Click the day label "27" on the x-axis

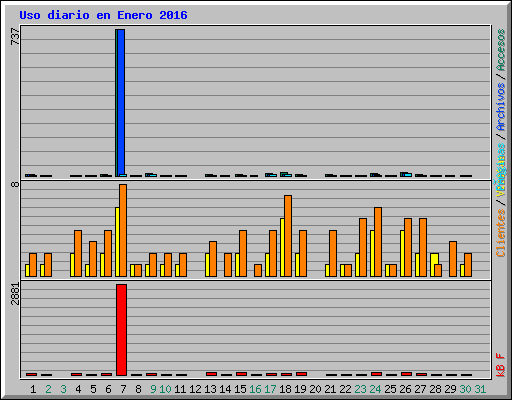[x=420, y=389]
